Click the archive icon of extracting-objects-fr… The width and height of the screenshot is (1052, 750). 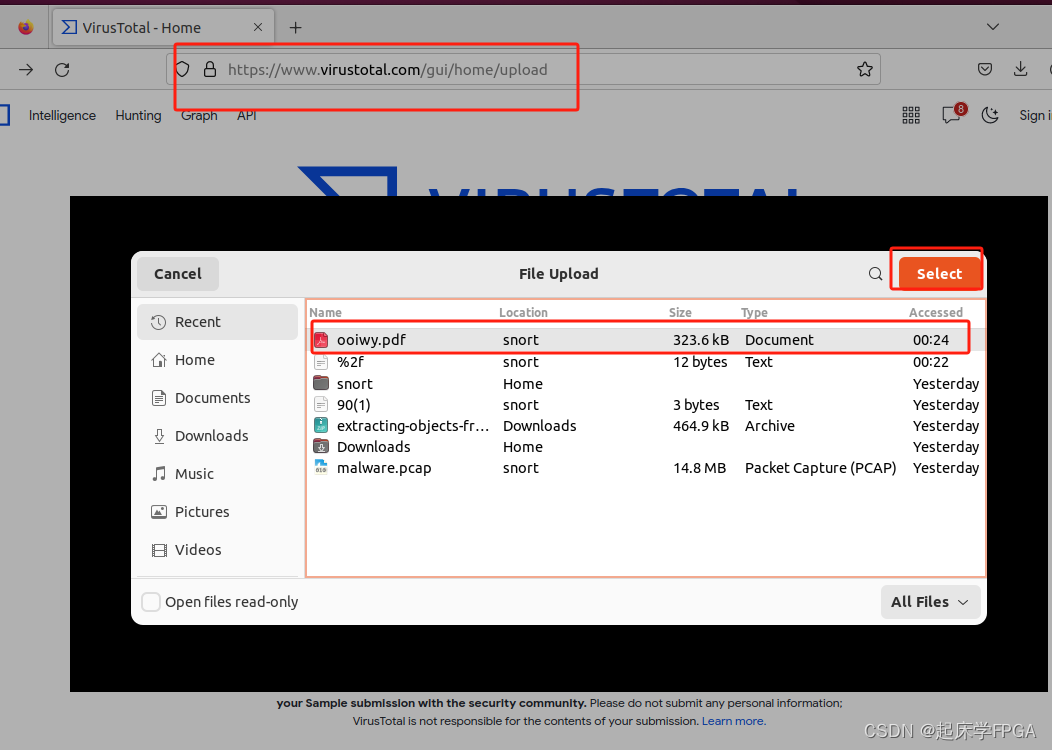[x=321, y=425]
